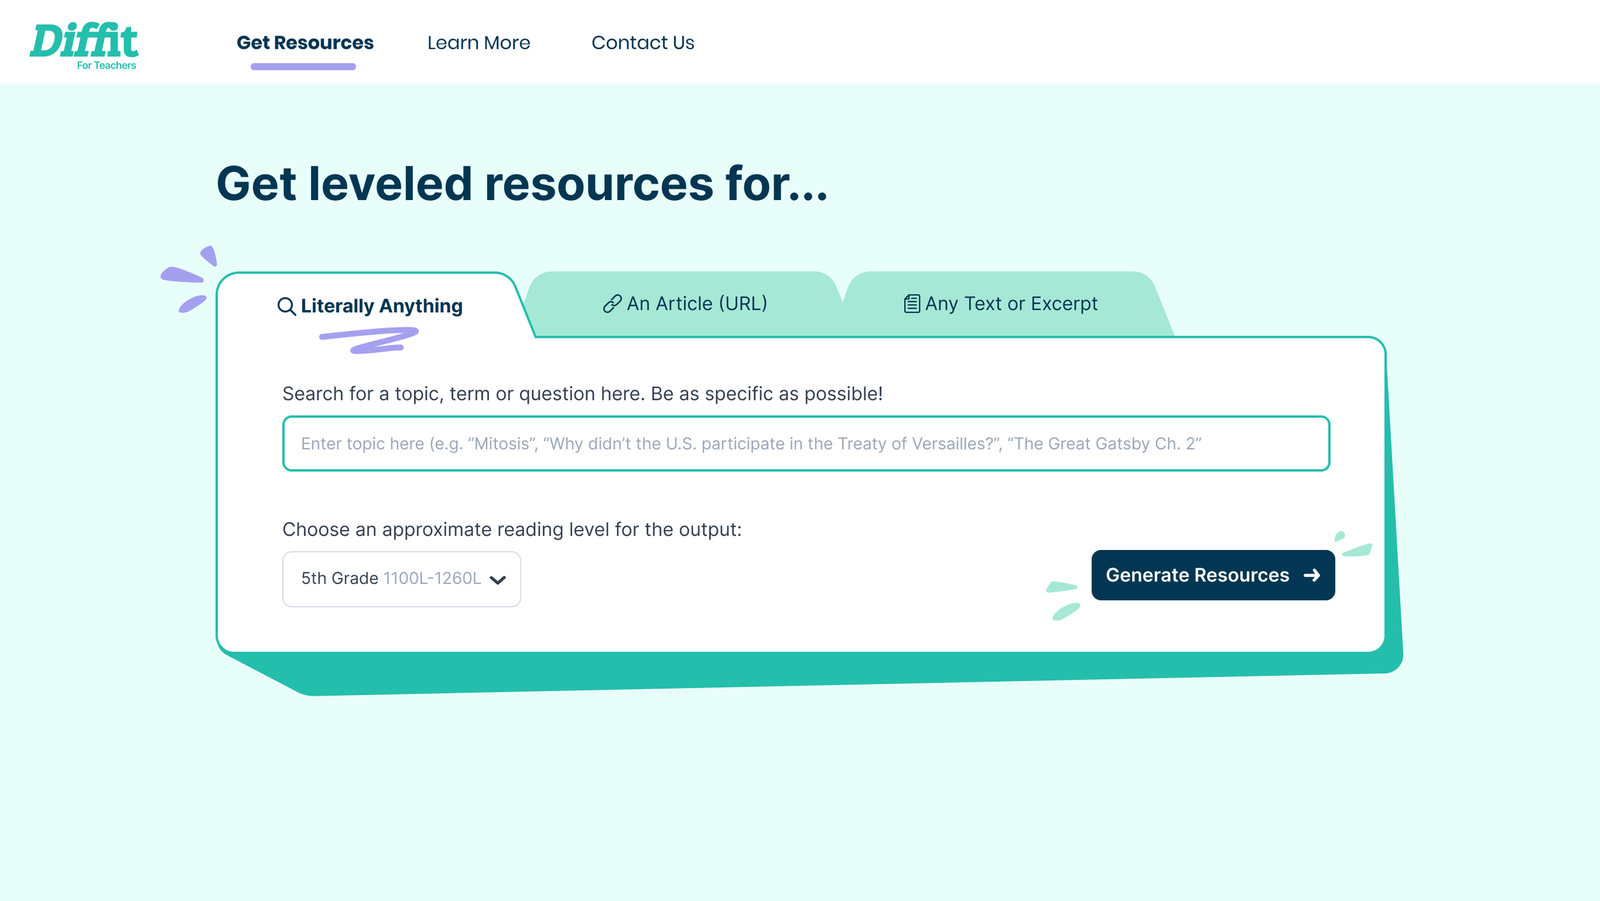Click the Get leveled resources for heading
This screenshot has height=901, width=1600.
[522, 184]
